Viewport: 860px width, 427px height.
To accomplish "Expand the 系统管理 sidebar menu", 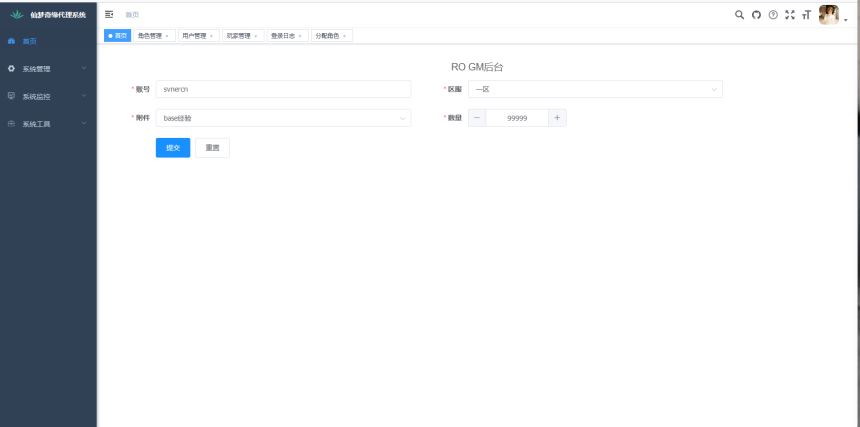I will pyautogui.click(x=48, y=69).
